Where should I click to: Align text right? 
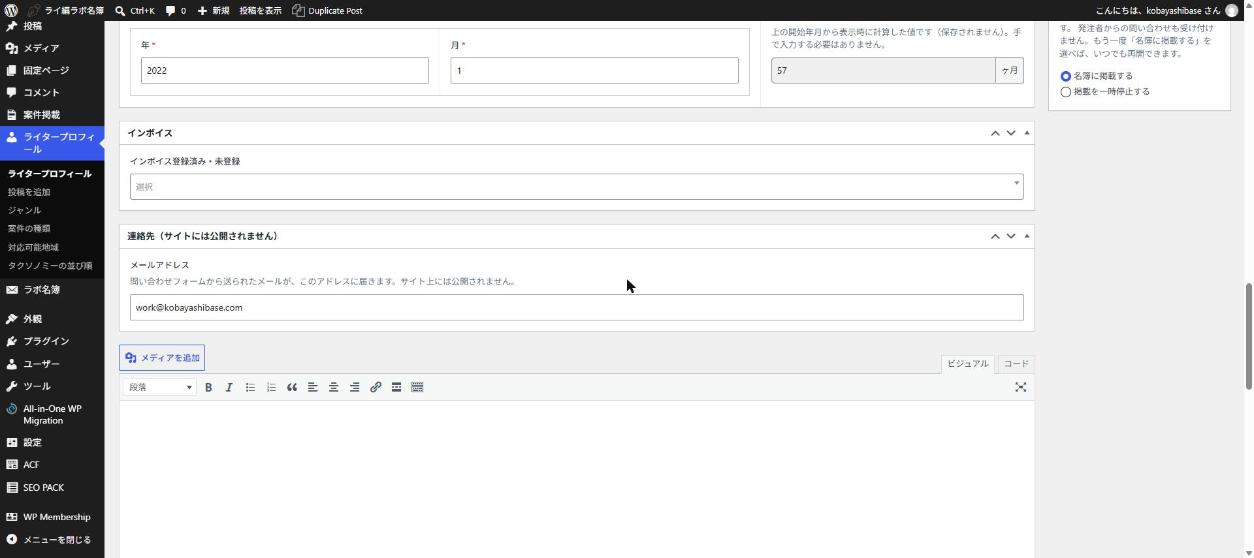[x=355, y=387]
